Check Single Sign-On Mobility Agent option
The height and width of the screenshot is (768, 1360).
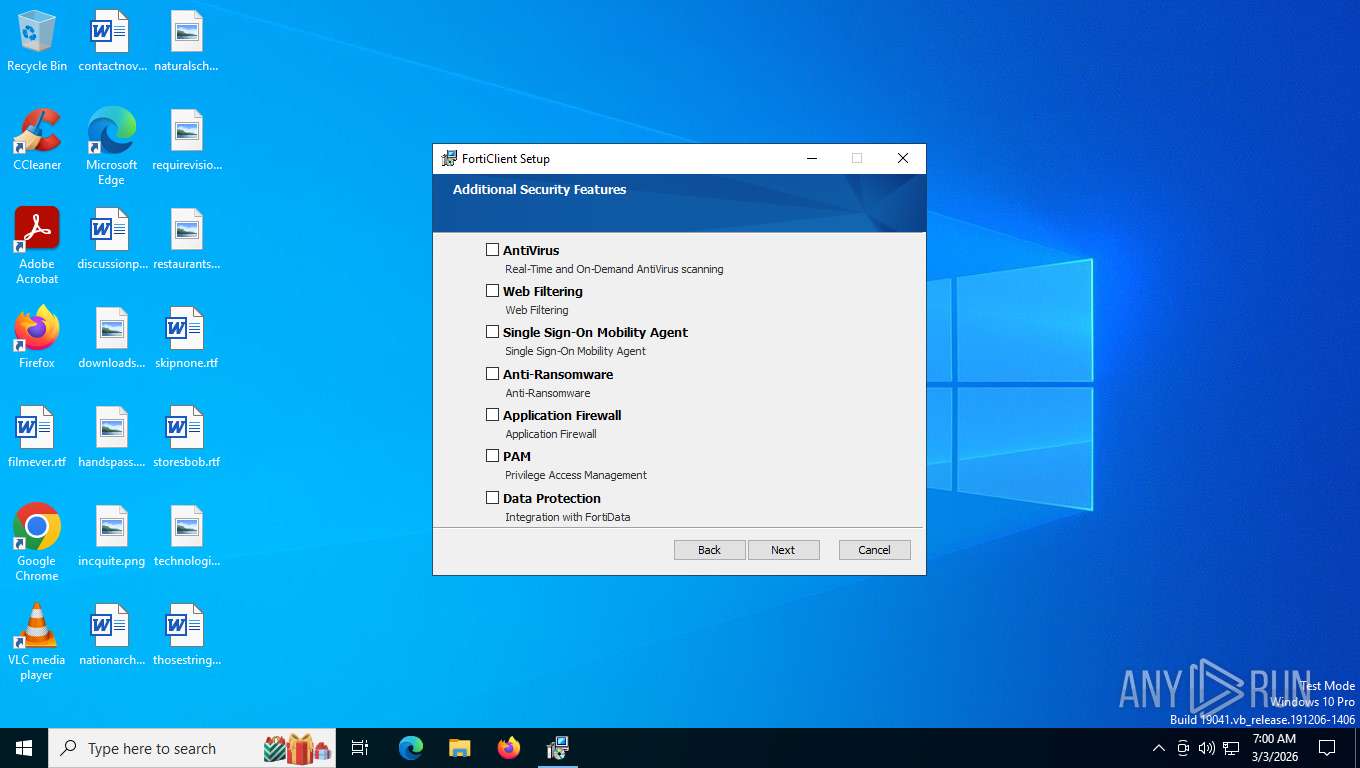[x=492, y=332]
